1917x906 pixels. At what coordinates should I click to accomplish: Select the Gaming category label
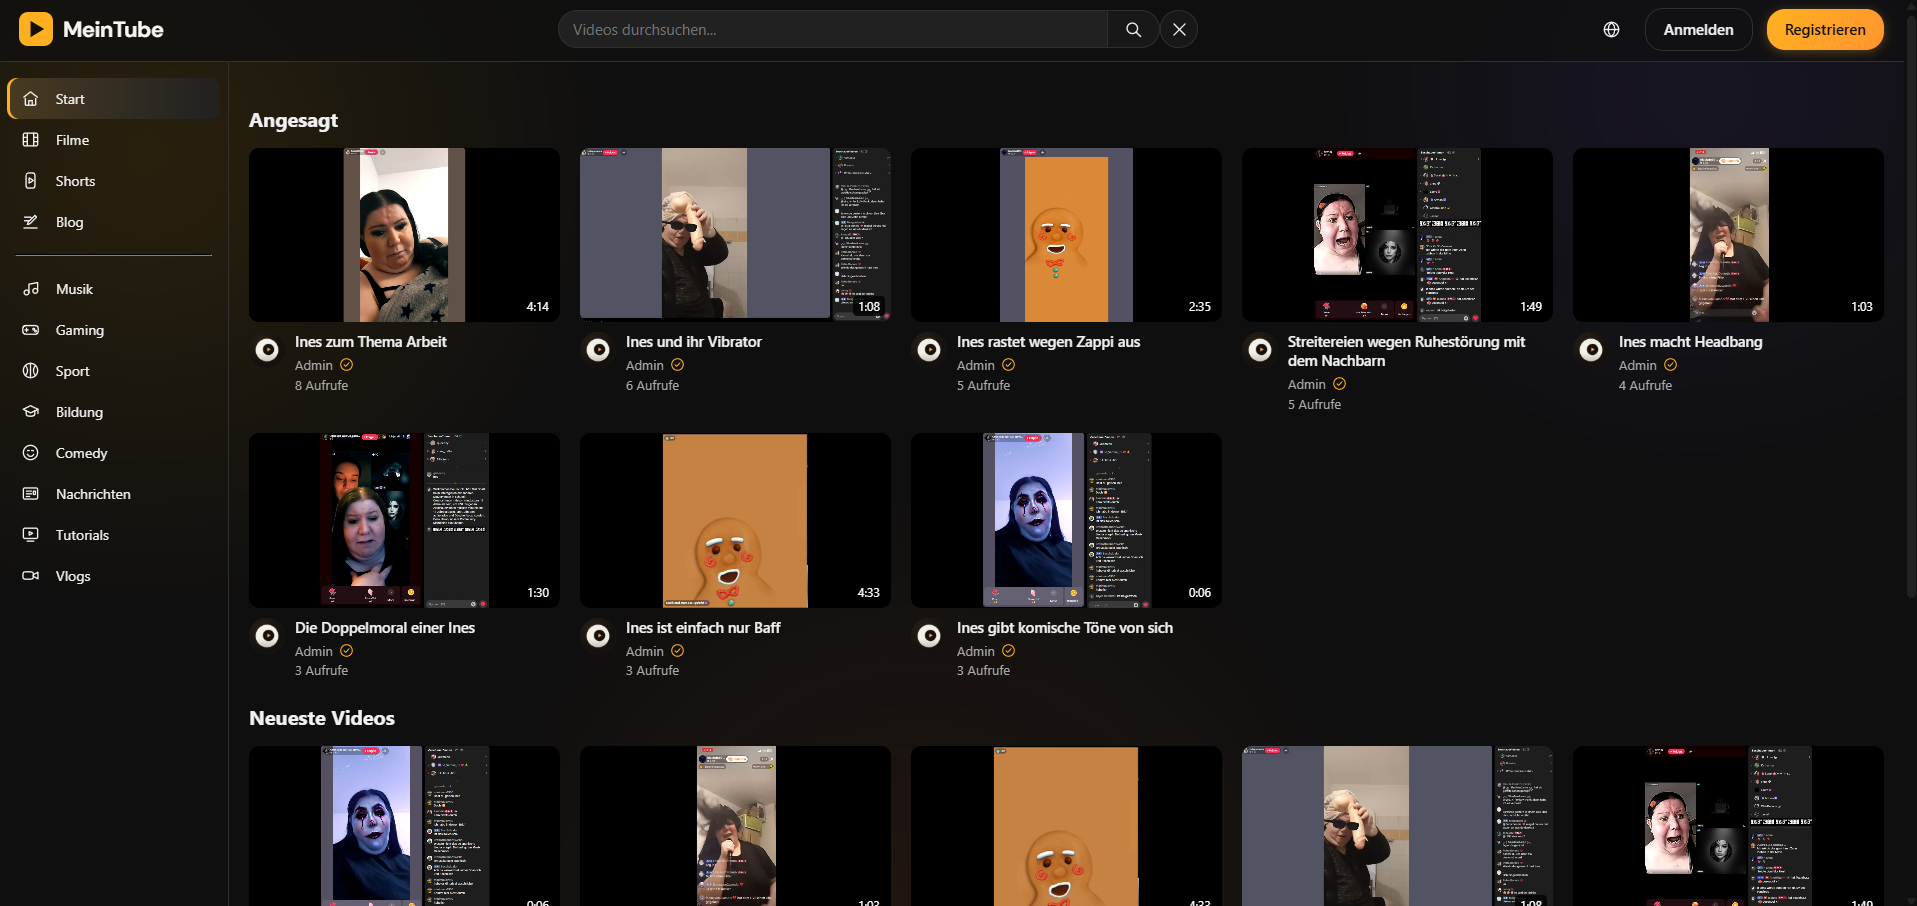80,330
